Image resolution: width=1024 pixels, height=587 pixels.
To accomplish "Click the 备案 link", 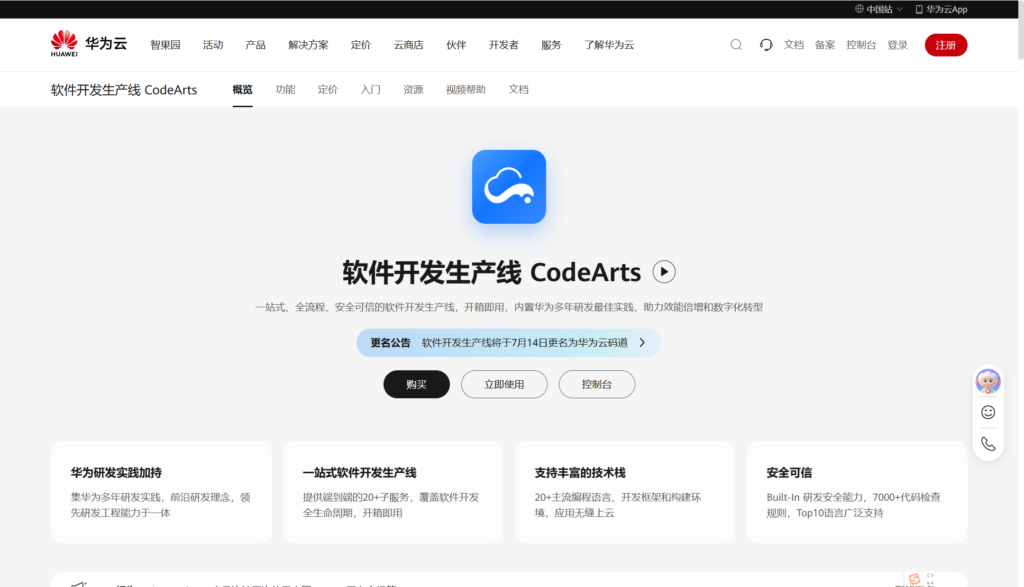I will point(825,44).
